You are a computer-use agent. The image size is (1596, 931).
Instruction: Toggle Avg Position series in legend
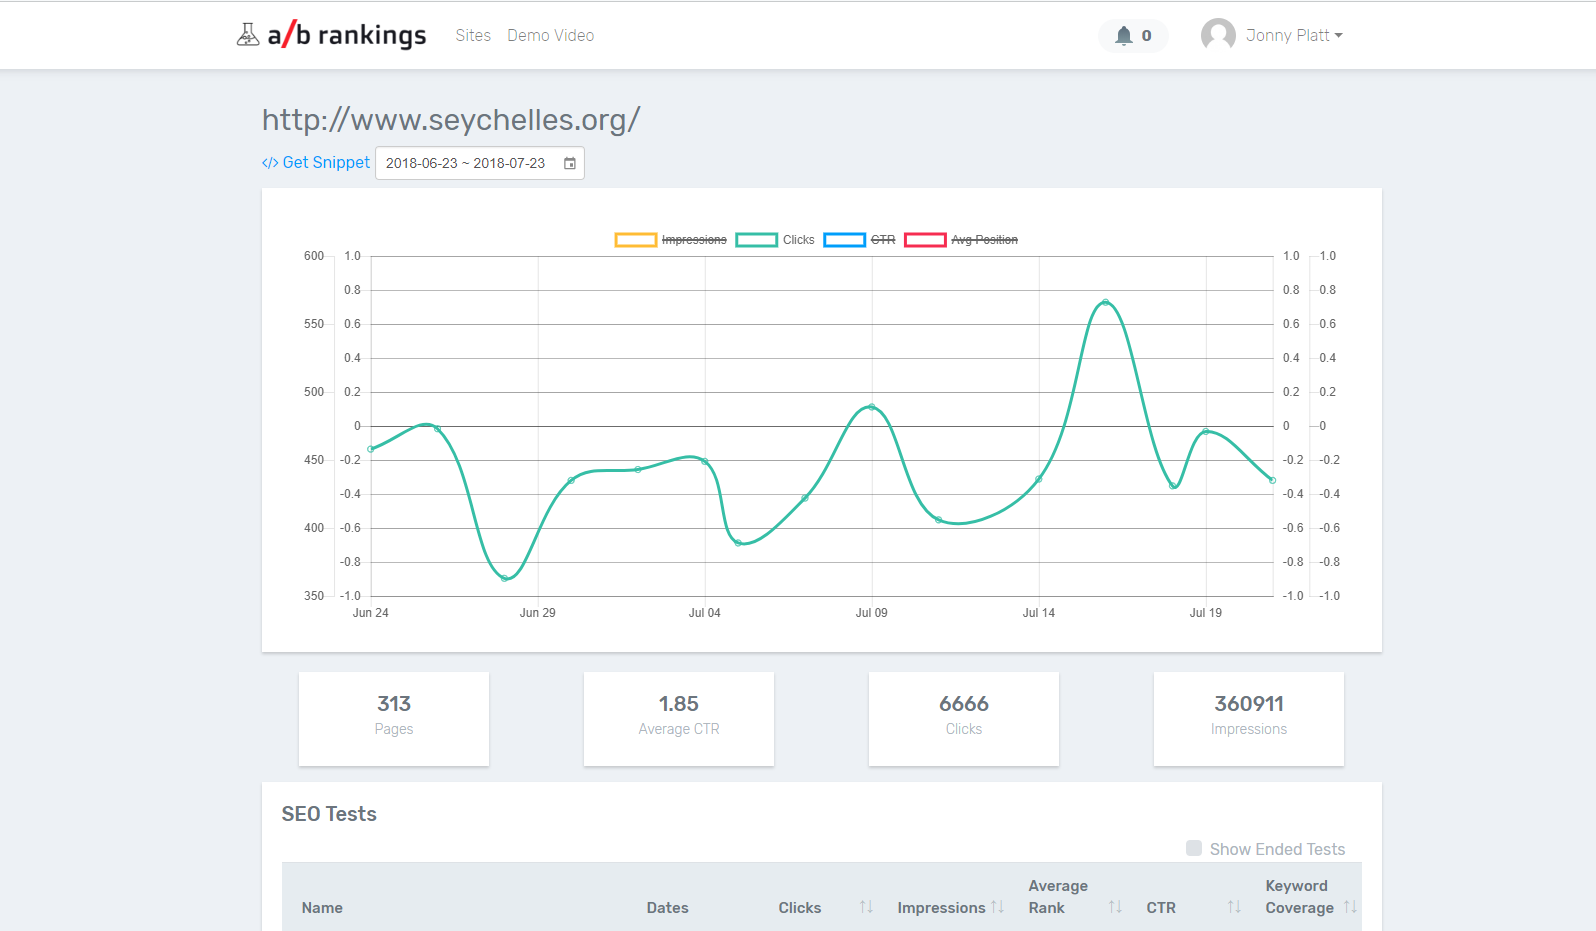[984, 240]
